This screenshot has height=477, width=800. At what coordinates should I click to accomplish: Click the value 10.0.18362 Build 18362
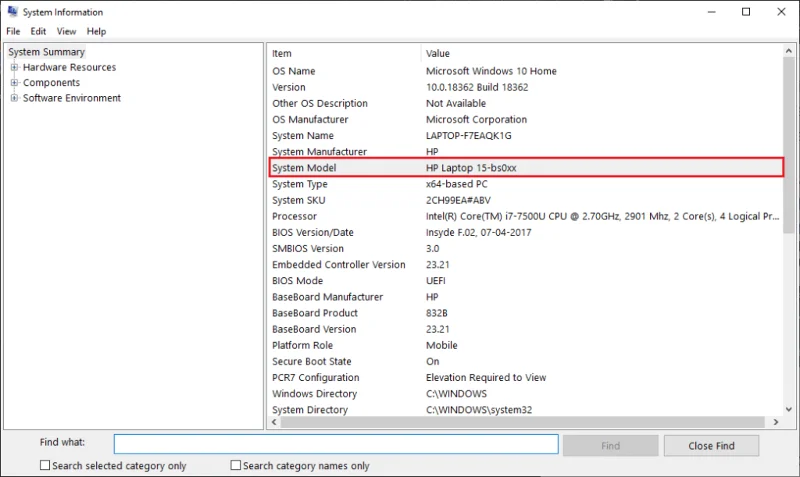coord(477,87)
